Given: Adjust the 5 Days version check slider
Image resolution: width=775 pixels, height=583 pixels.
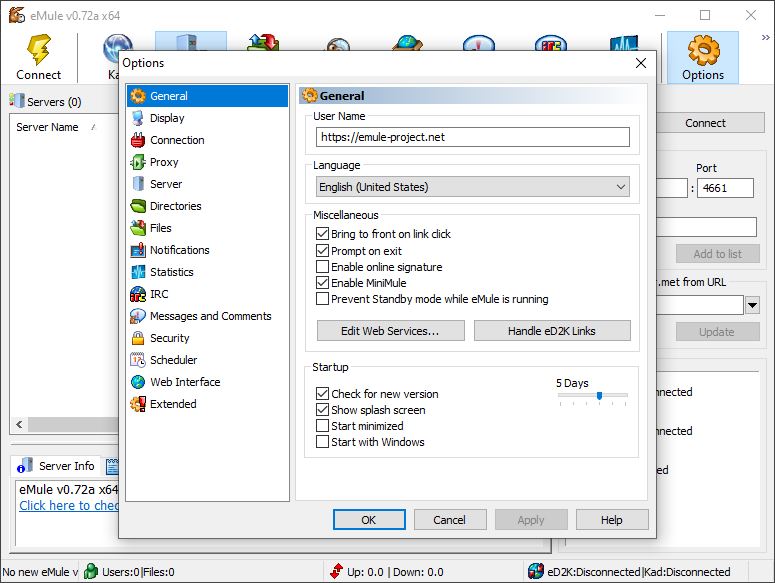Looking at the screenshot, I should tap(599, 395).
